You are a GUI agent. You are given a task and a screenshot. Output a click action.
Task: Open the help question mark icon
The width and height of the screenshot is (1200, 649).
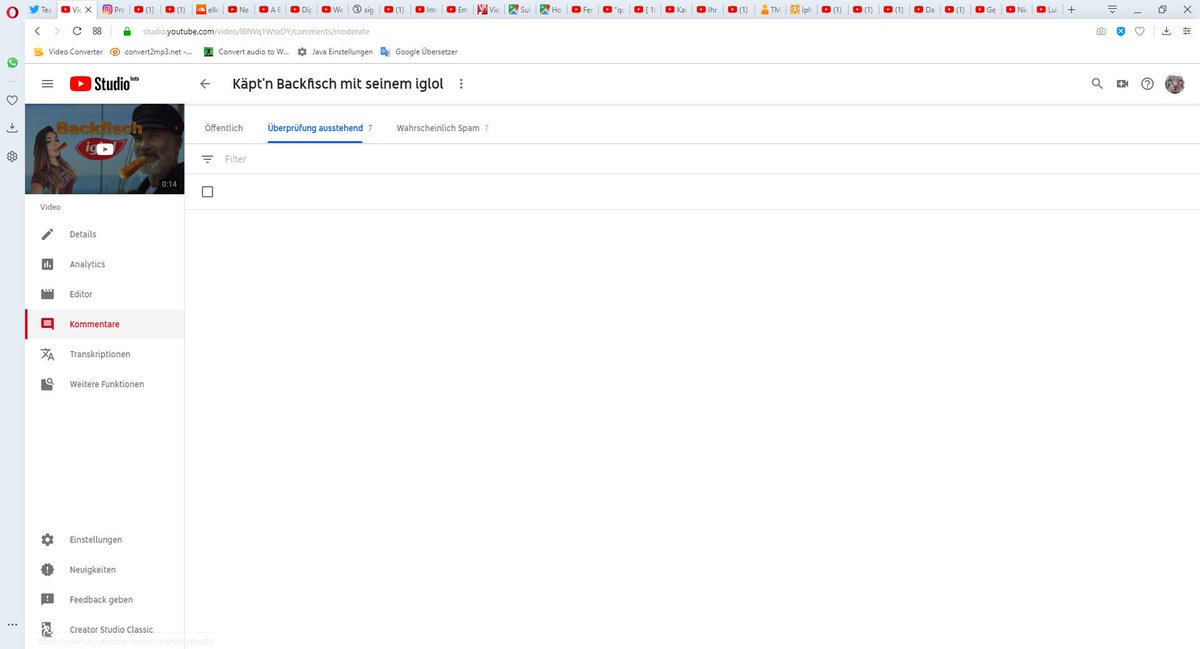[1147, 84]
